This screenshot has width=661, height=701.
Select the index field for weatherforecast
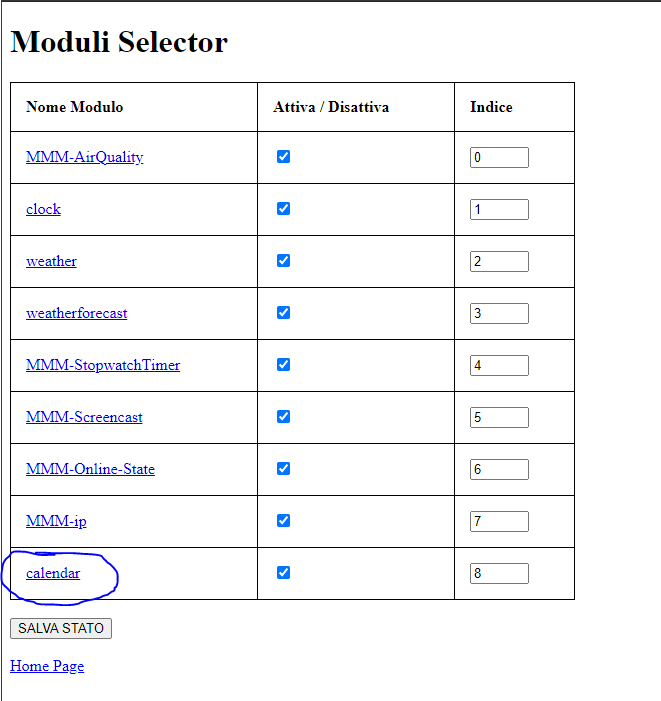(x=499, y=313)
